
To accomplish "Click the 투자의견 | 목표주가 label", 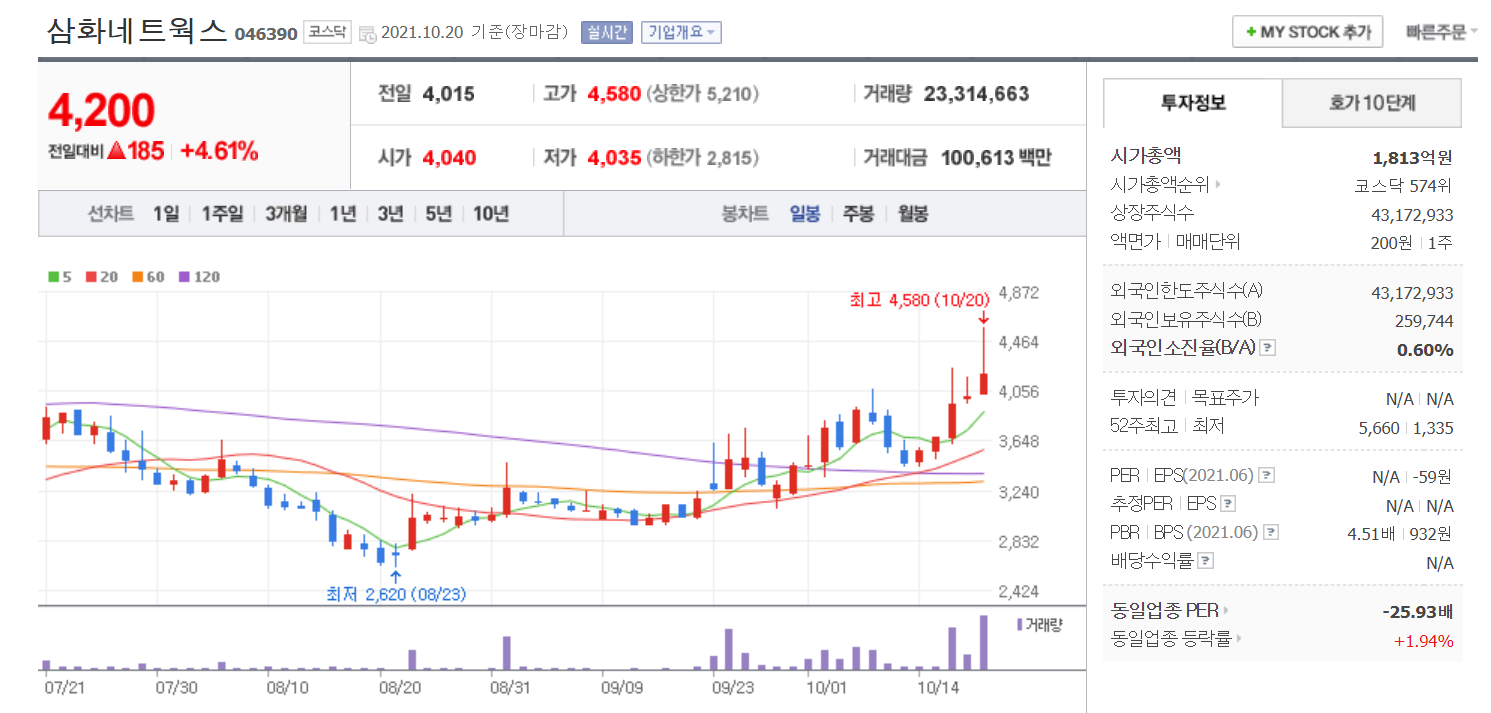I will [1184, 398].
